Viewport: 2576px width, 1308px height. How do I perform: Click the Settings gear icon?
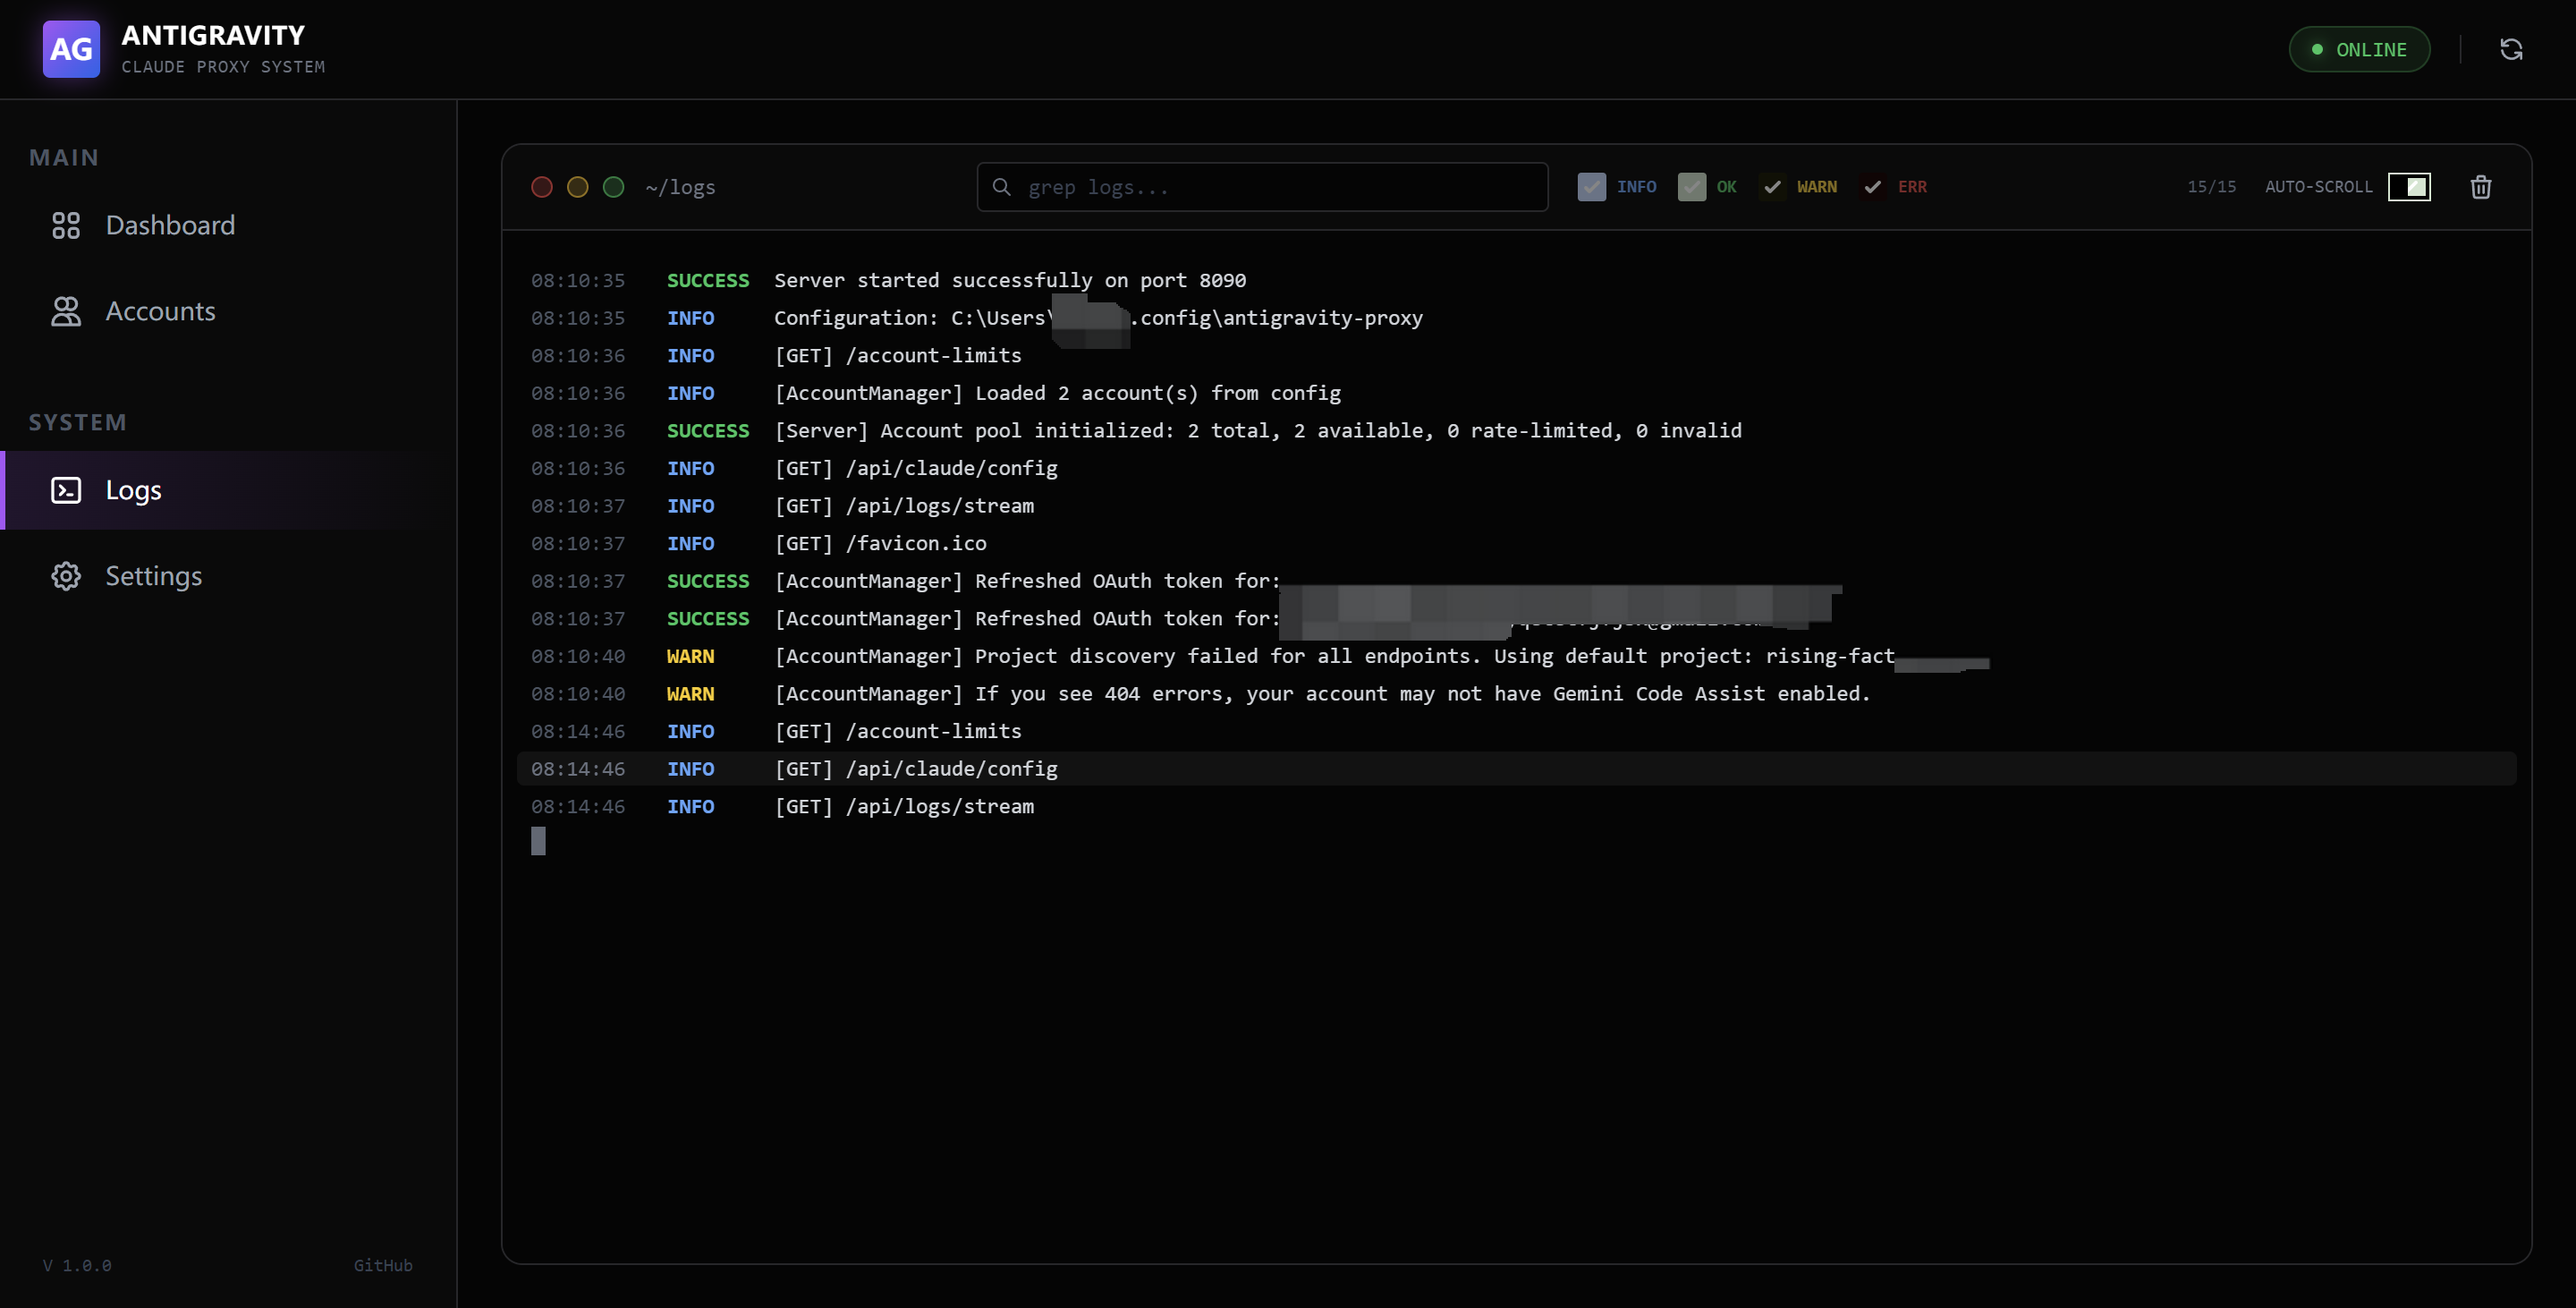point(66,576)
